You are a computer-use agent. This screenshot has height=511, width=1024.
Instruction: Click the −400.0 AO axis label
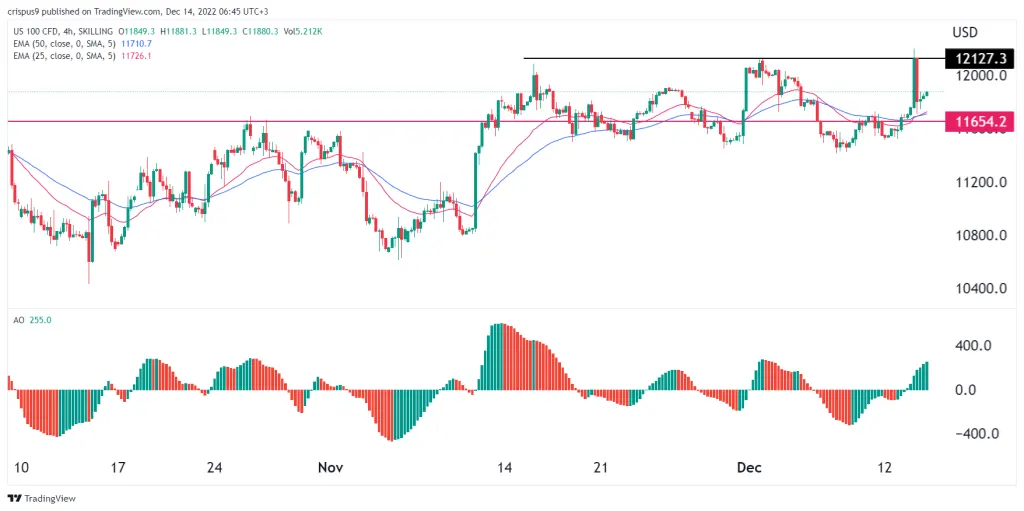point(975,434)
